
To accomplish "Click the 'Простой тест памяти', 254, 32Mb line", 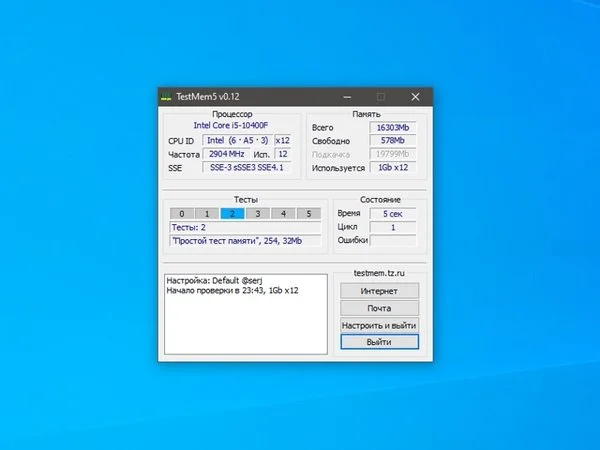I will coord(245,241).
